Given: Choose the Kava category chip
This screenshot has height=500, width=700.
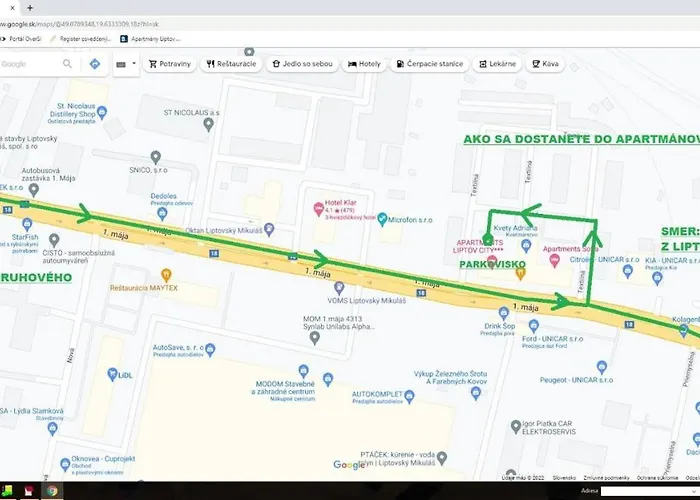Looking at the screenshot, I should click(544, 64).
